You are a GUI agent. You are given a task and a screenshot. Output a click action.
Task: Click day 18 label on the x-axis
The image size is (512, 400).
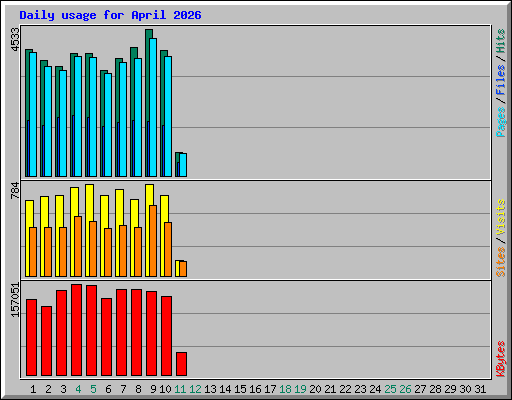click(285, 389)
